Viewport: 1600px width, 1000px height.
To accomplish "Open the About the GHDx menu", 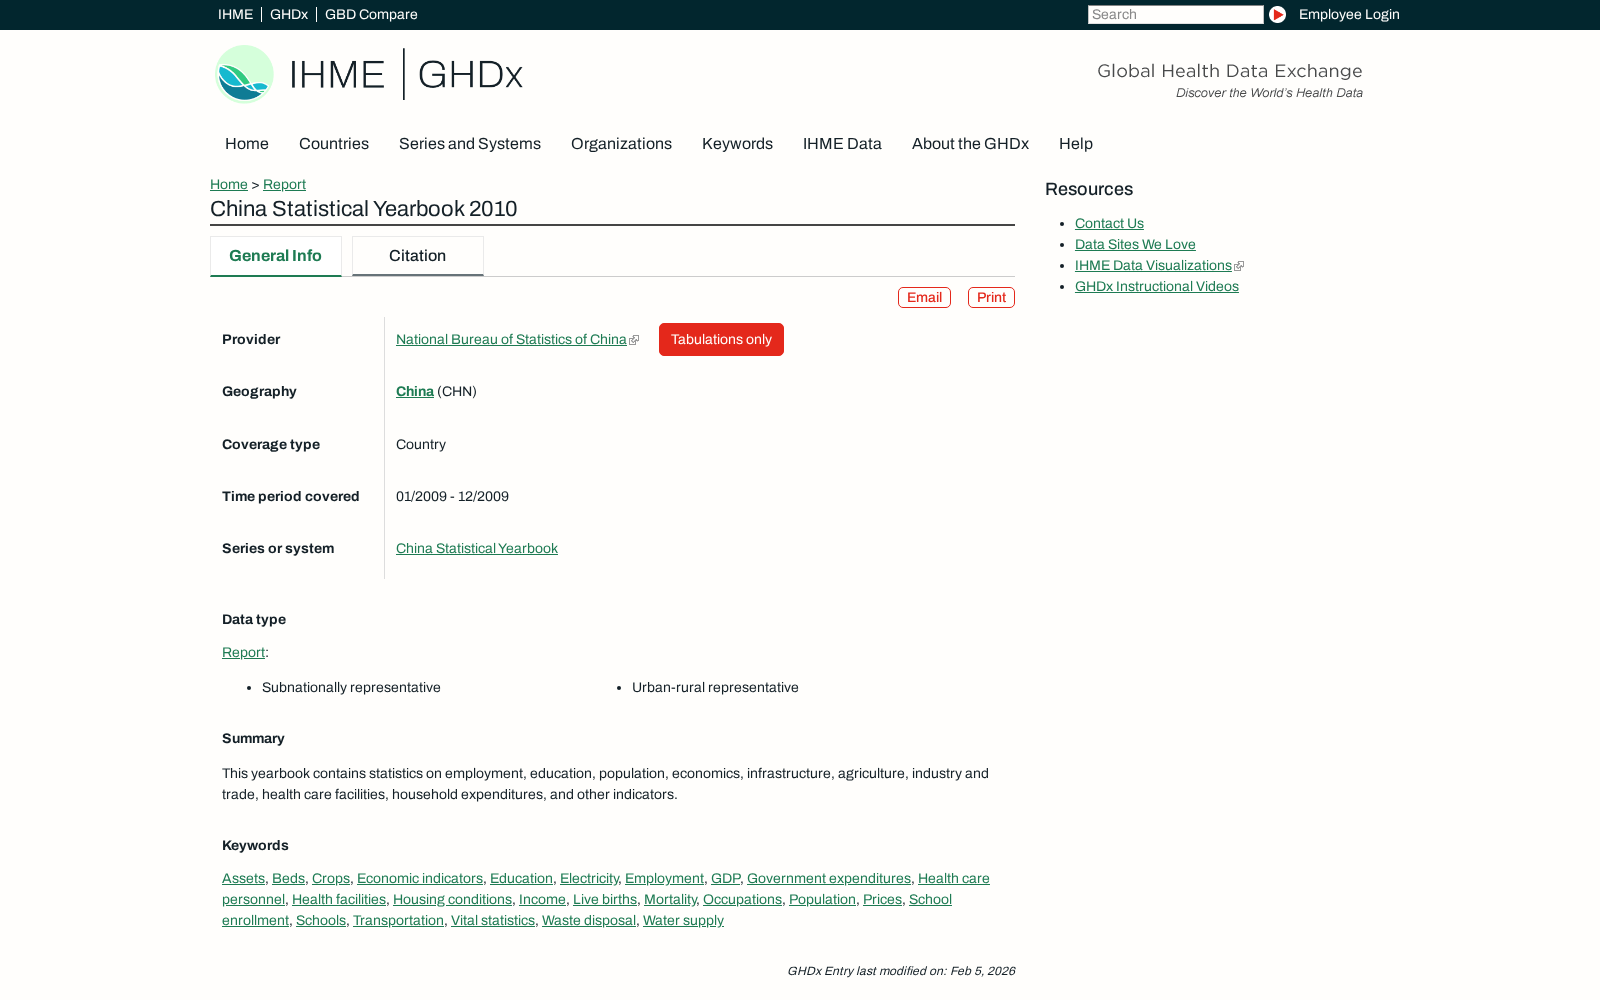I will 970,144.
